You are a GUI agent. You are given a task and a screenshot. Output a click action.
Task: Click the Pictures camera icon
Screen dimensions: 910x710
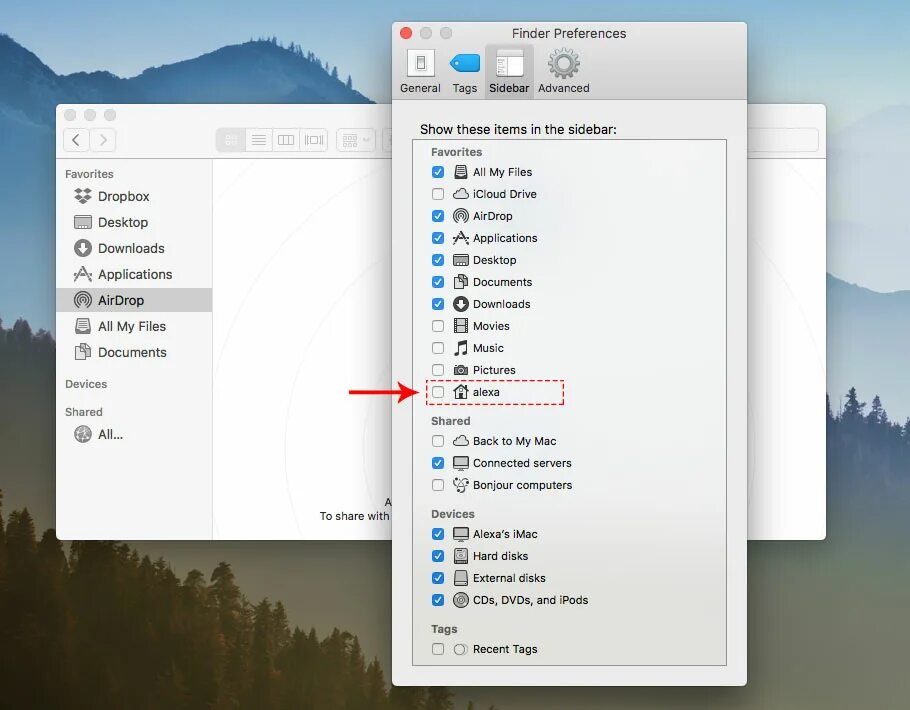pyautogui.click(x=461, y=370)
